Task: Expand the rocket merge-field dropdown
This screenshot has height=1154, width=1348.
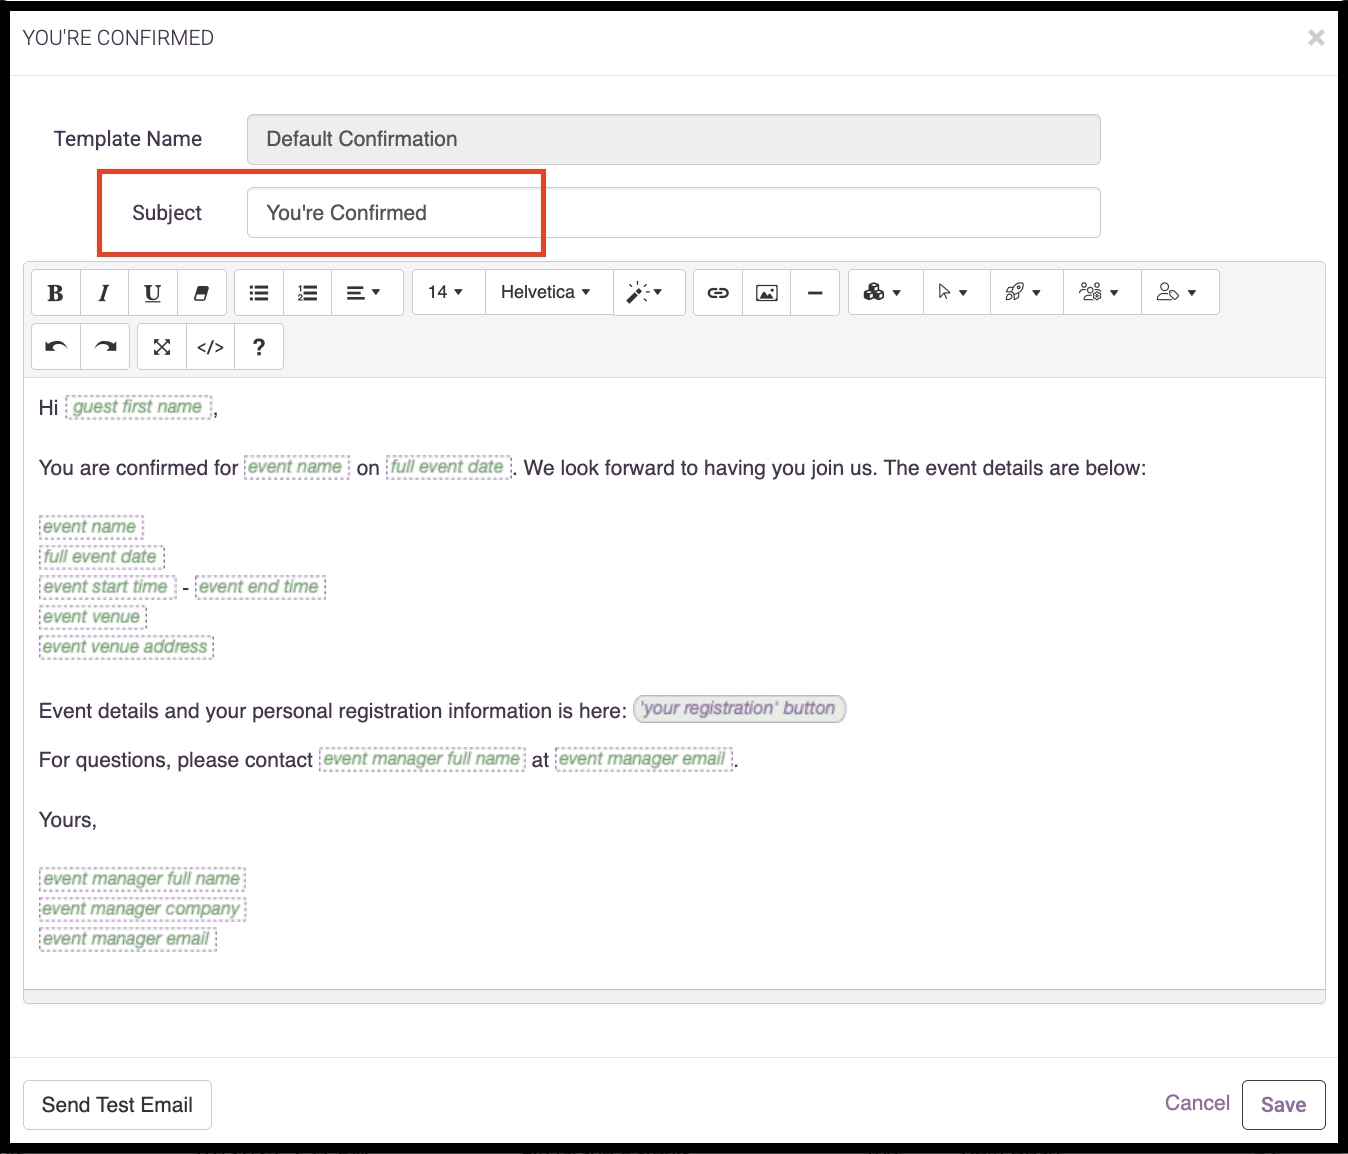Action: pos(1026,292)
